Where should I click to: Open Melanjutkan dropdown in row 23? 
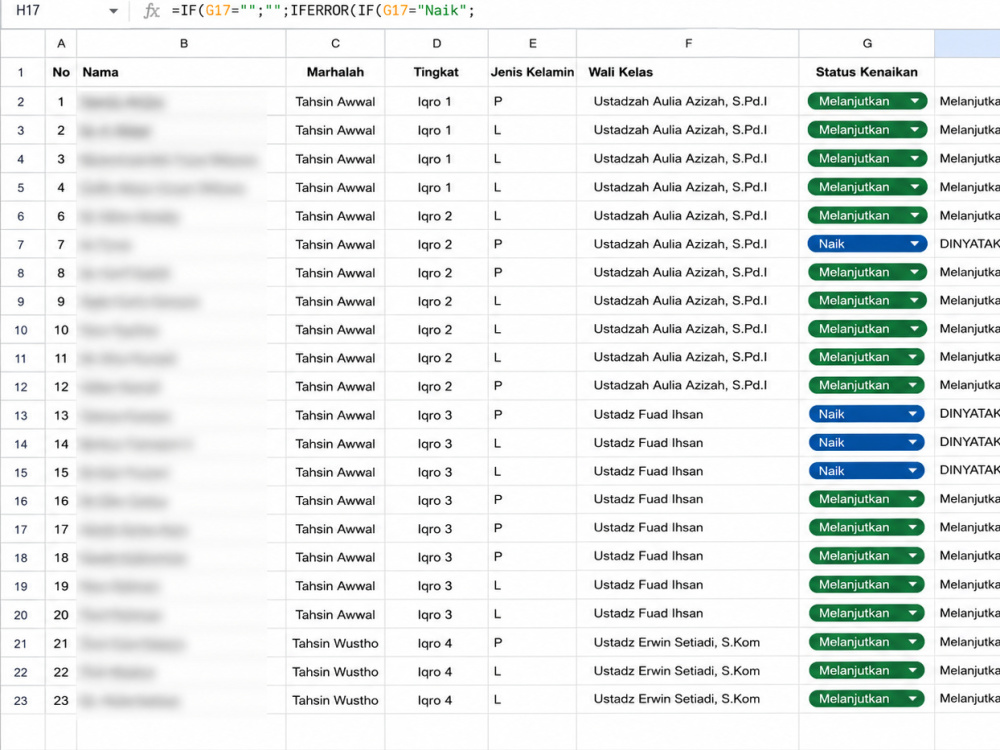tap(913, 699)
